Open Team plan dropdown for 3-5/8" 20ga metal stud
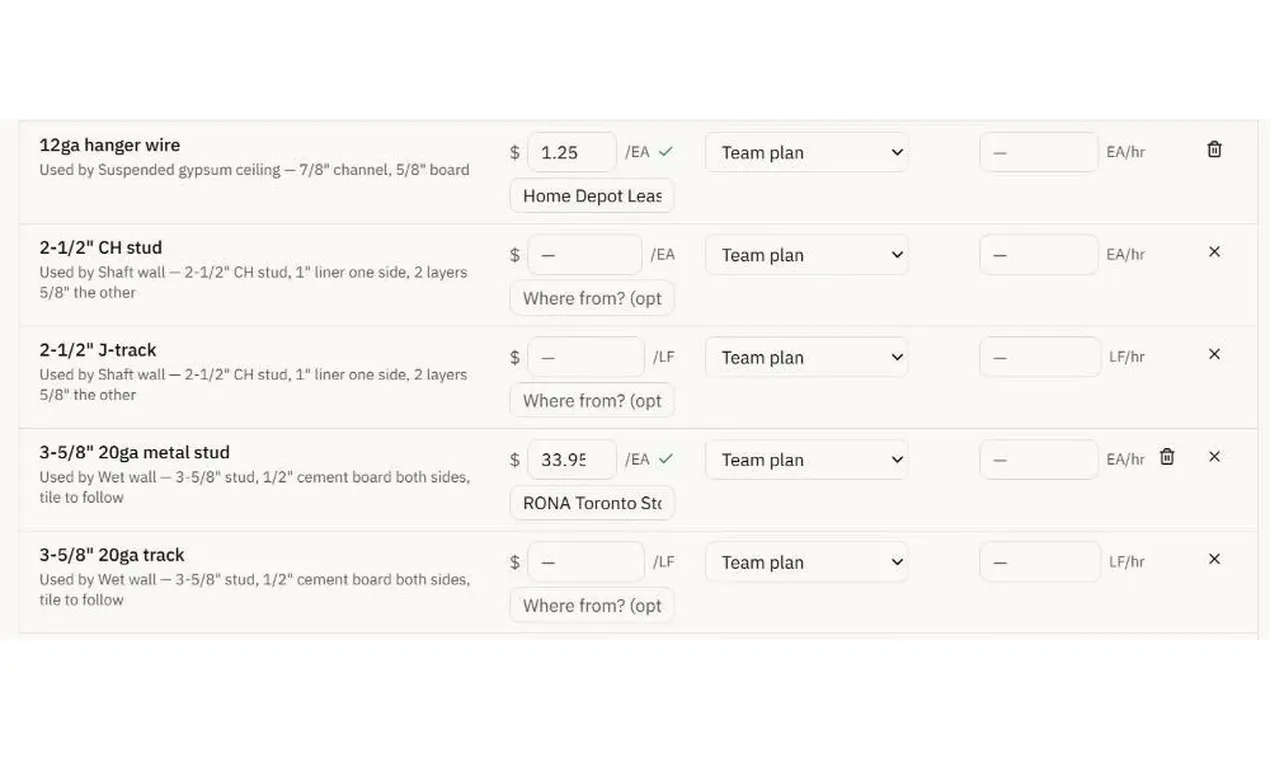The image size is (1270, 760). (x=807, y=460)
